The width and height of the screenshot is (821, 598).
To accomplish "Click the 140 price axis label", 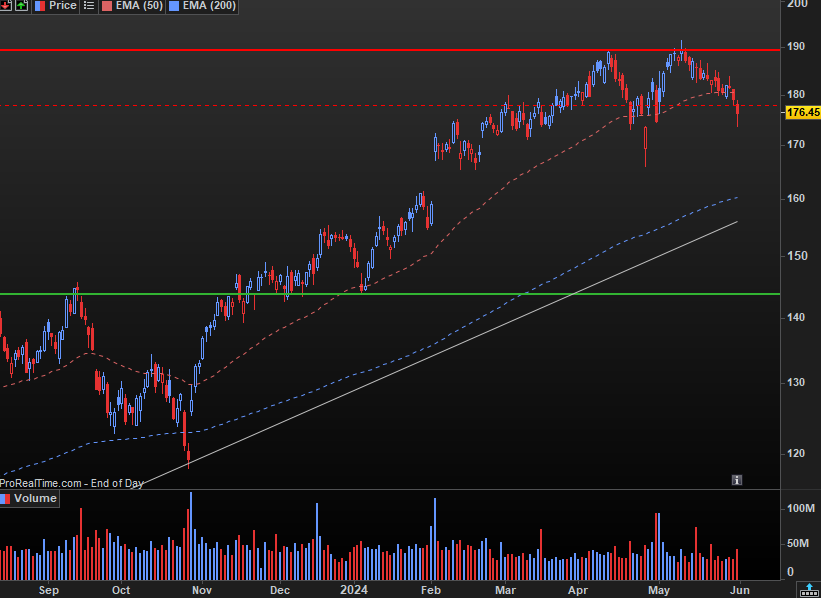I will 796,317.
